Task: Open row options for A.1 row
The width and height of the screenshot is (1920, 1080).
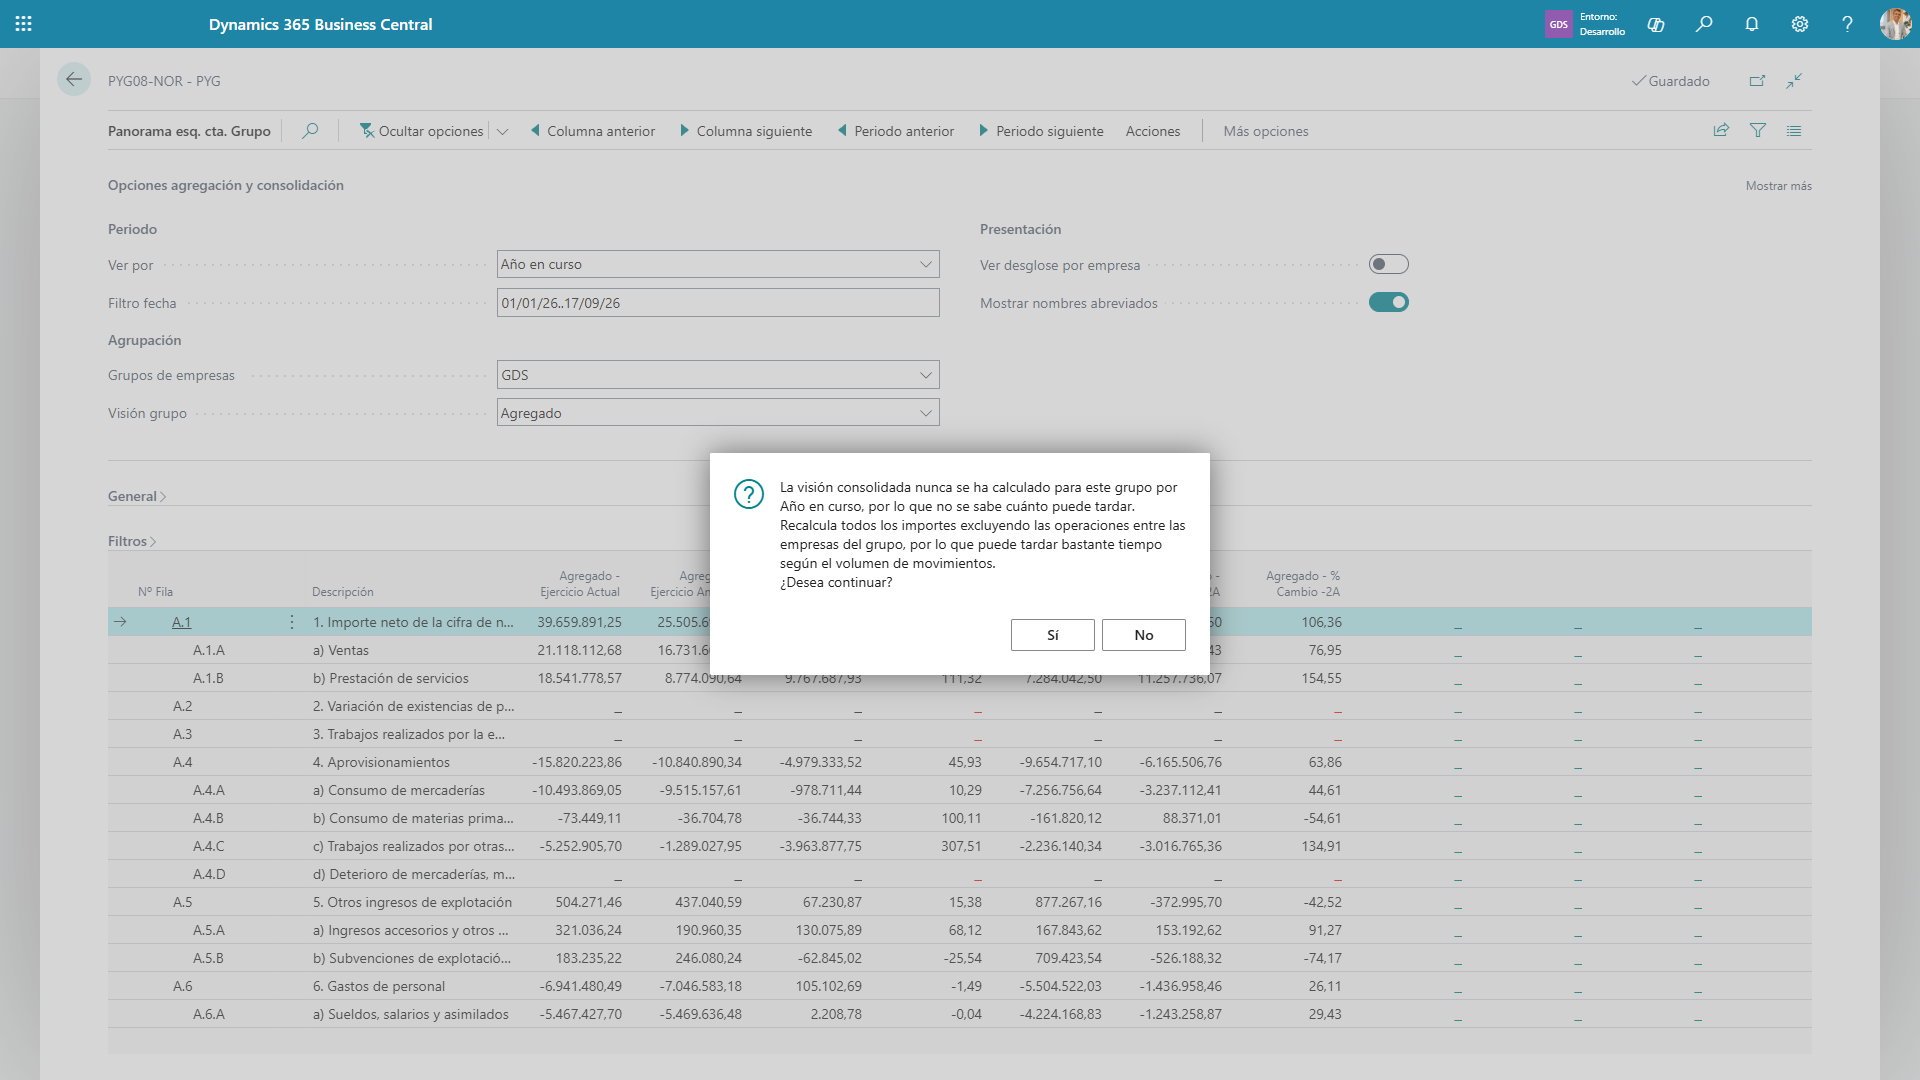Action: [x=292, y=622]
